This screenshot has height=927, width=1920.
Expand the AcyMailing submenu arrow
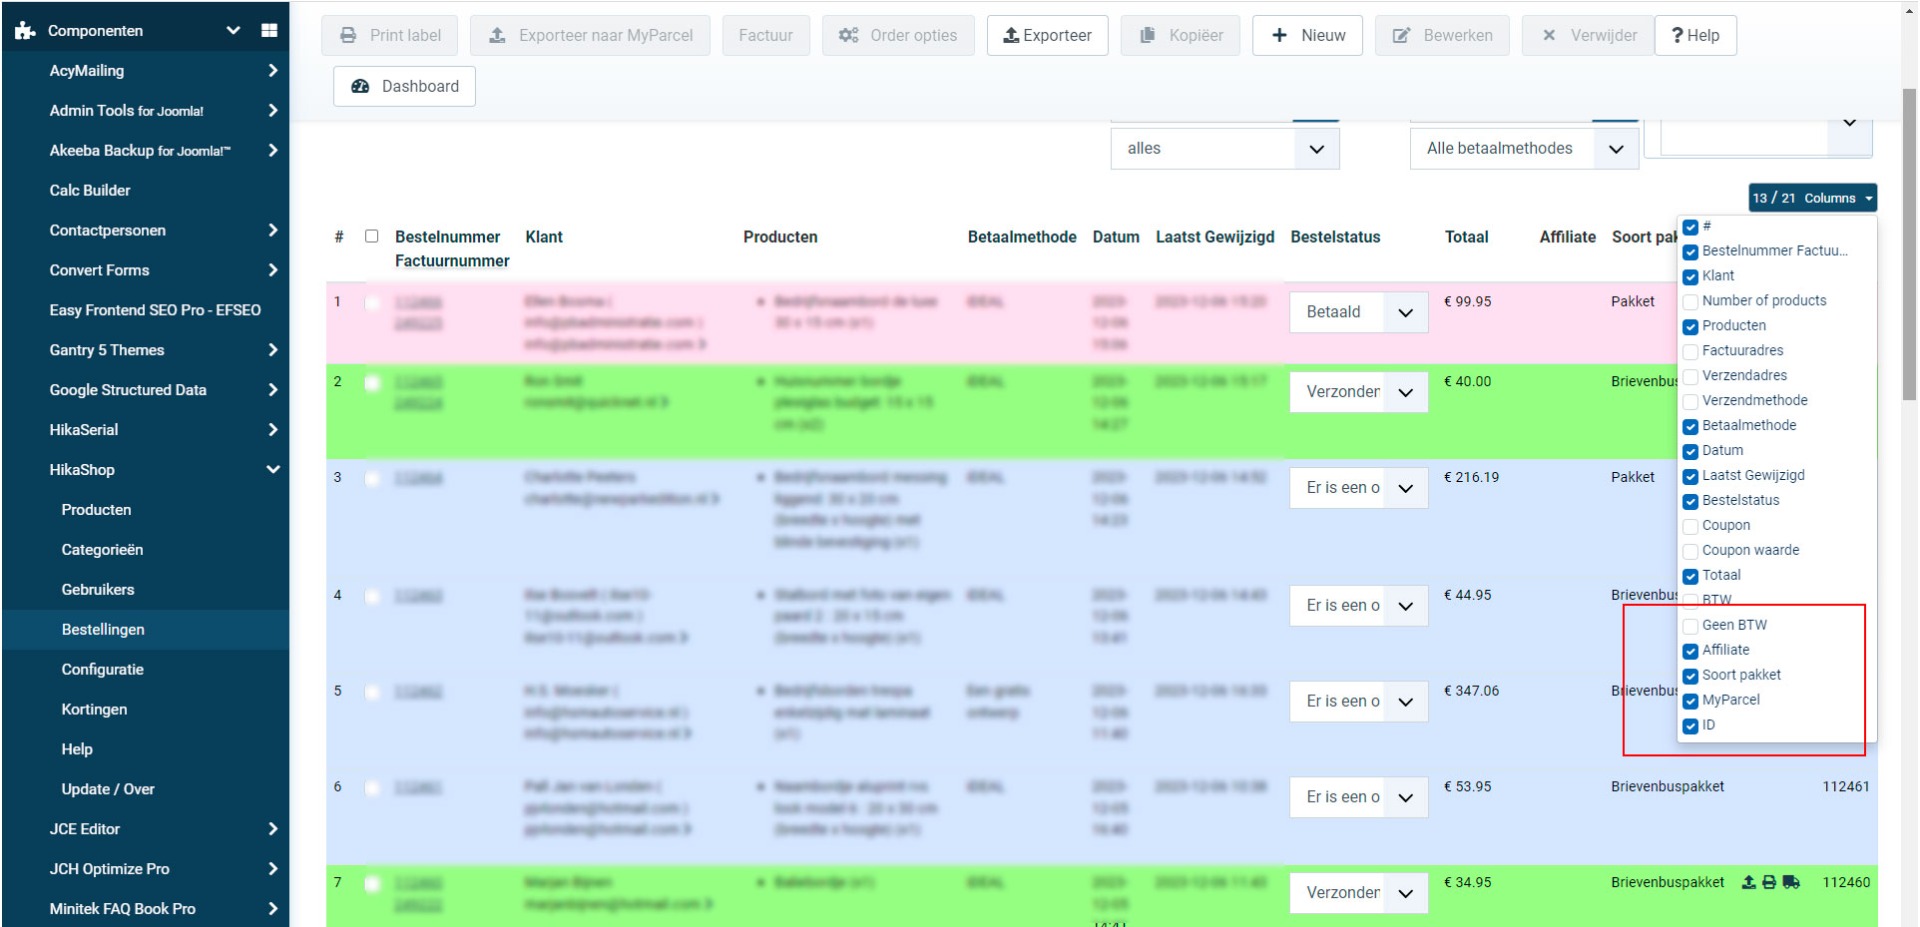pyautogui.click(x=273, y=70)
